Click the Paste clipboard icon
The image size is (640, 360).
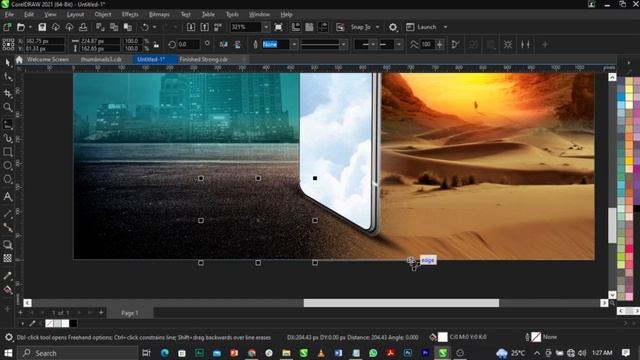(128, 27)
